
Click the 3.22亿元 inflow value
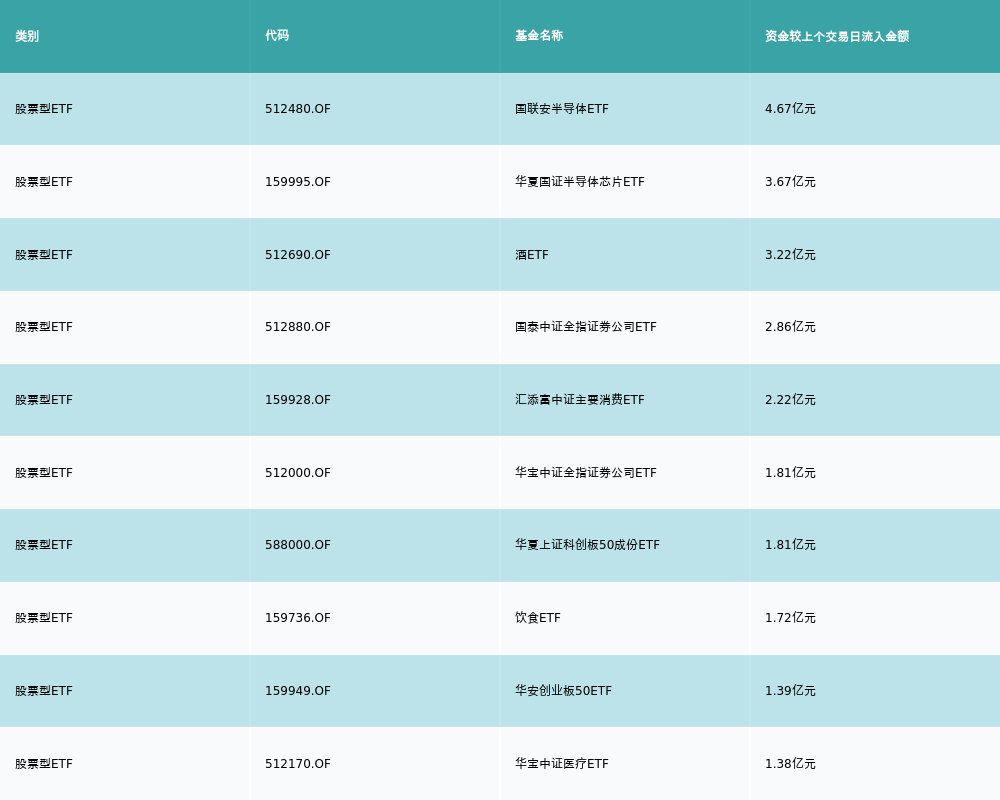tap(790, 255)
